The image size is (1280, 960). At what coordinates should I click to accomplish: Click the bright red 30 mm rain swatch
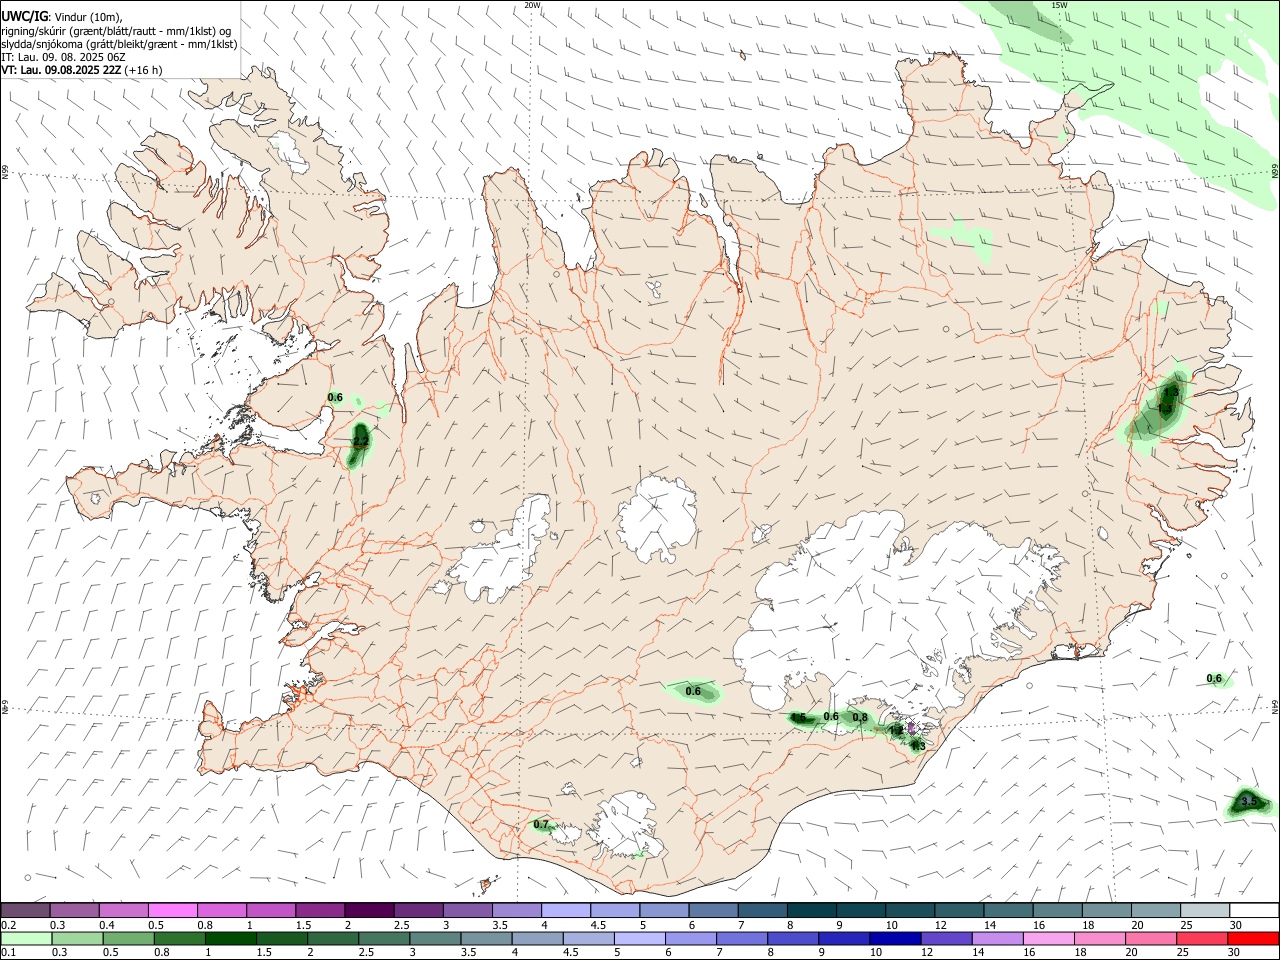click(1253, 939)
